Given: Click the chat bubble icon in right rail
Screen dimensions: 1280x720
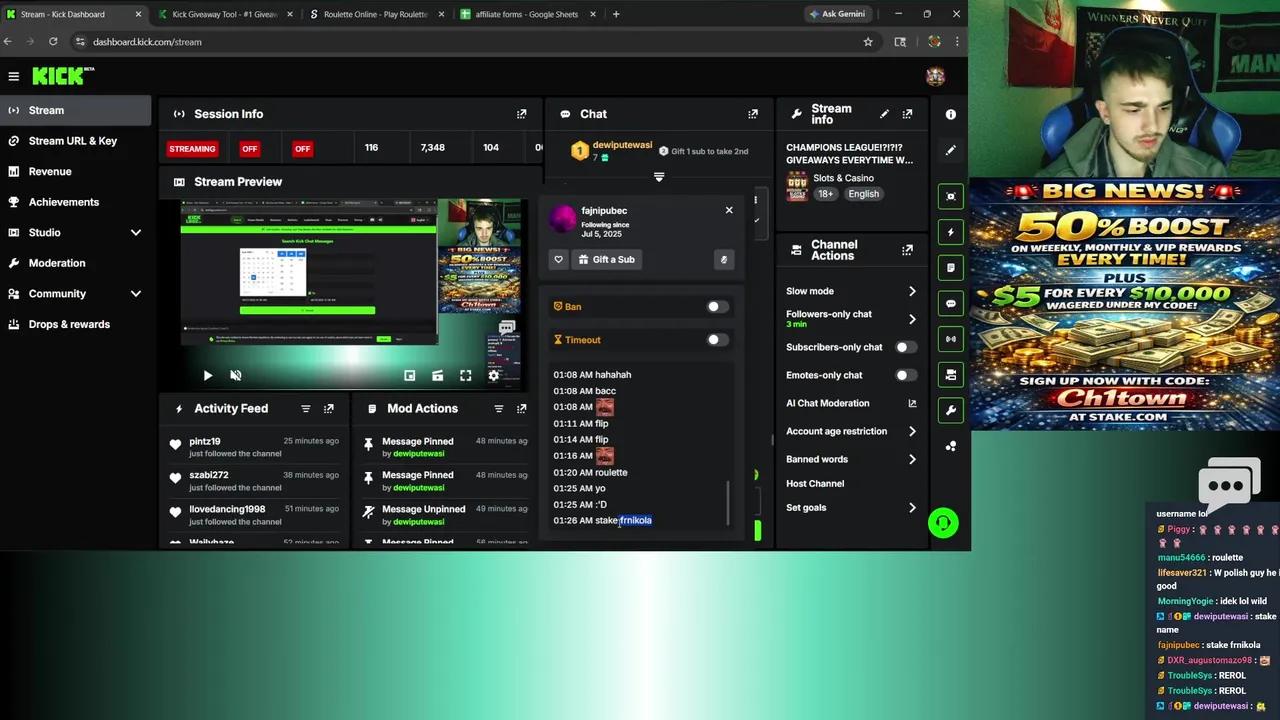Looking at the screenshot, I should 951,304.
